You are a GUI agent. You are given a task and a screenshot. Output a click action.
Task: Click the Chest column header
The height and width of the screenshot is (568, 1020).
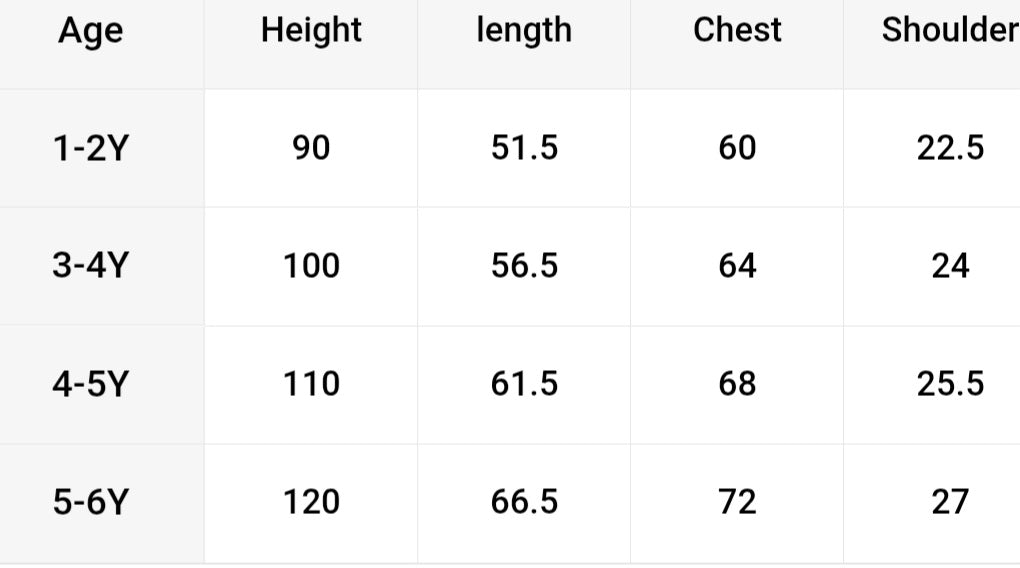pos(737,31)
